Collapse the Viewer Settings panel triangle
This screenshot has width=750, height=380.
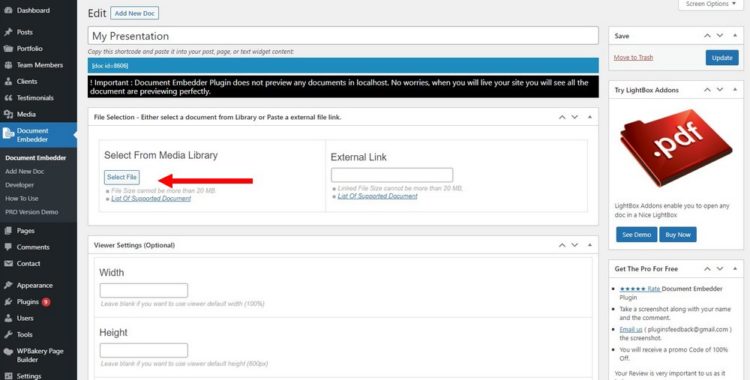point(590,245)
